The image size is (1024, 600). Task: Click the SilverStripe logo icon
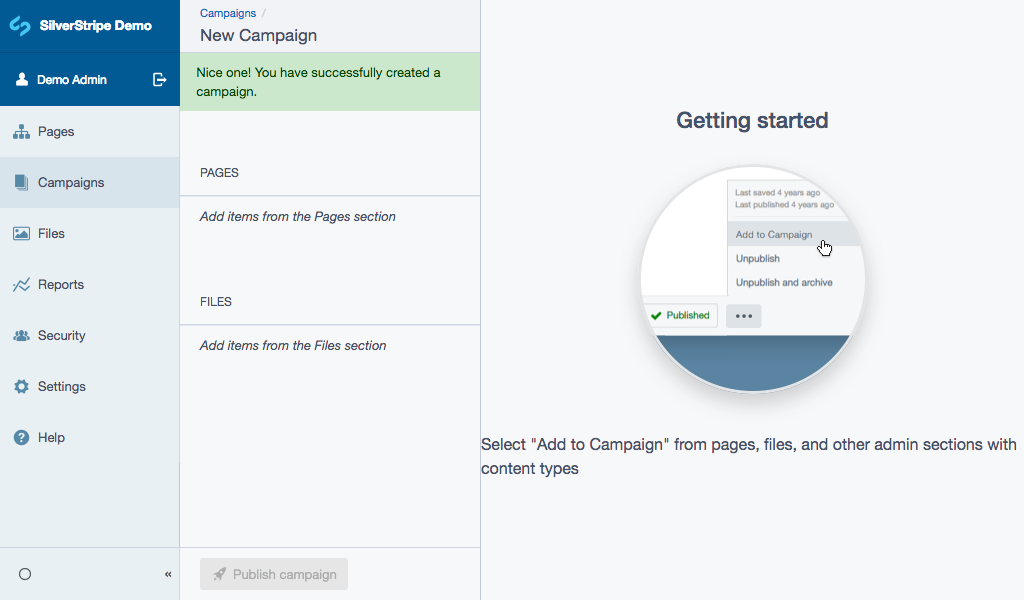click(20, 26)
